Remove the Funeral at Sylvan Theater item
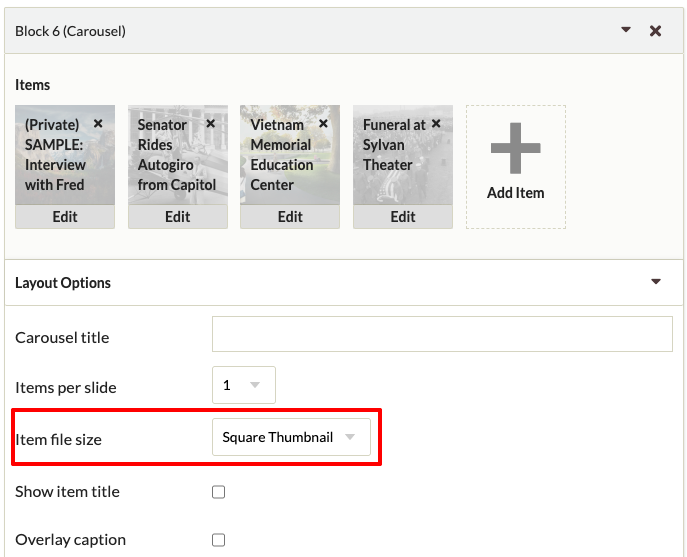This screenshot has width=687, height=557. [436, 124]
